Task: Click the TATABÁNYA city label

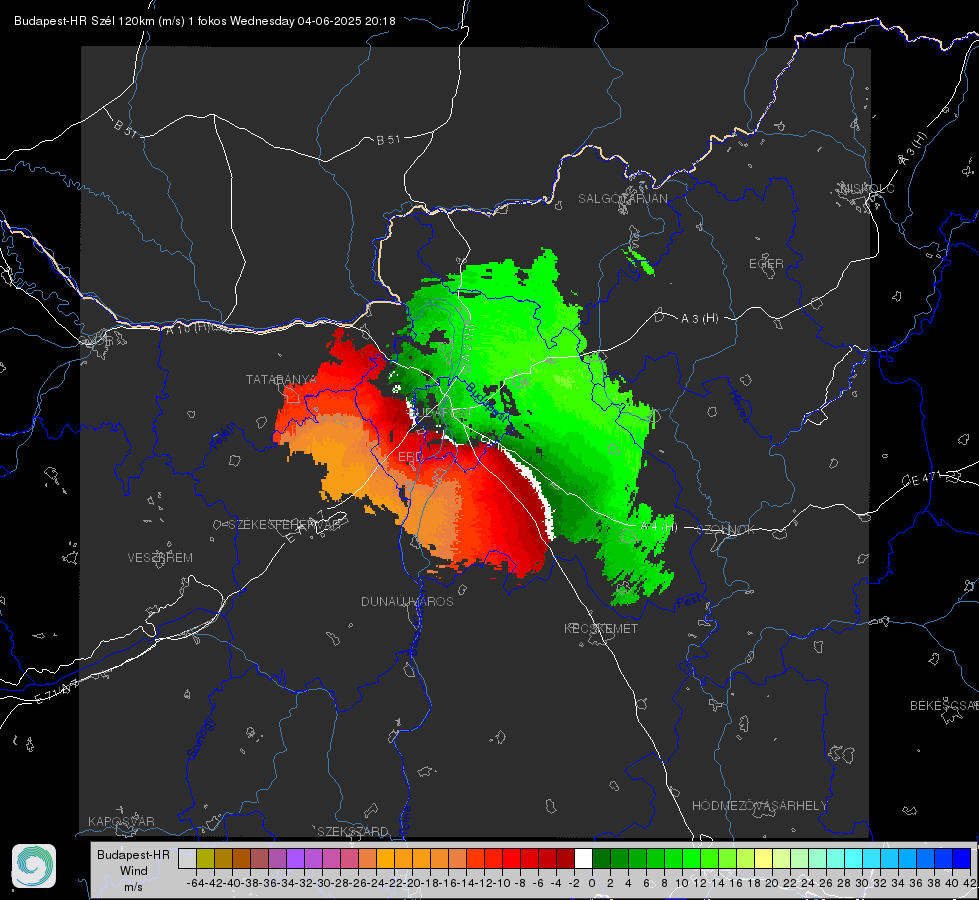Action: point(282,379)
